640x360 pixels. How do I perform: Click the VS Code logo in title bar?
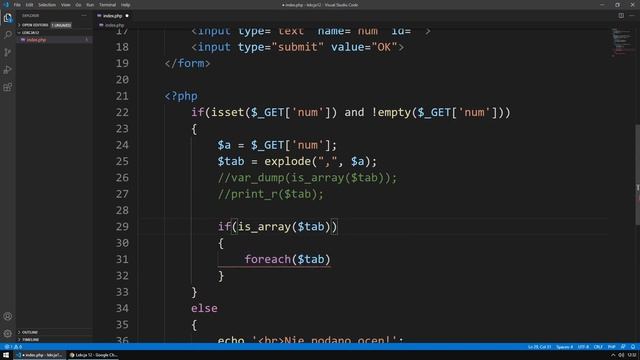6,5
